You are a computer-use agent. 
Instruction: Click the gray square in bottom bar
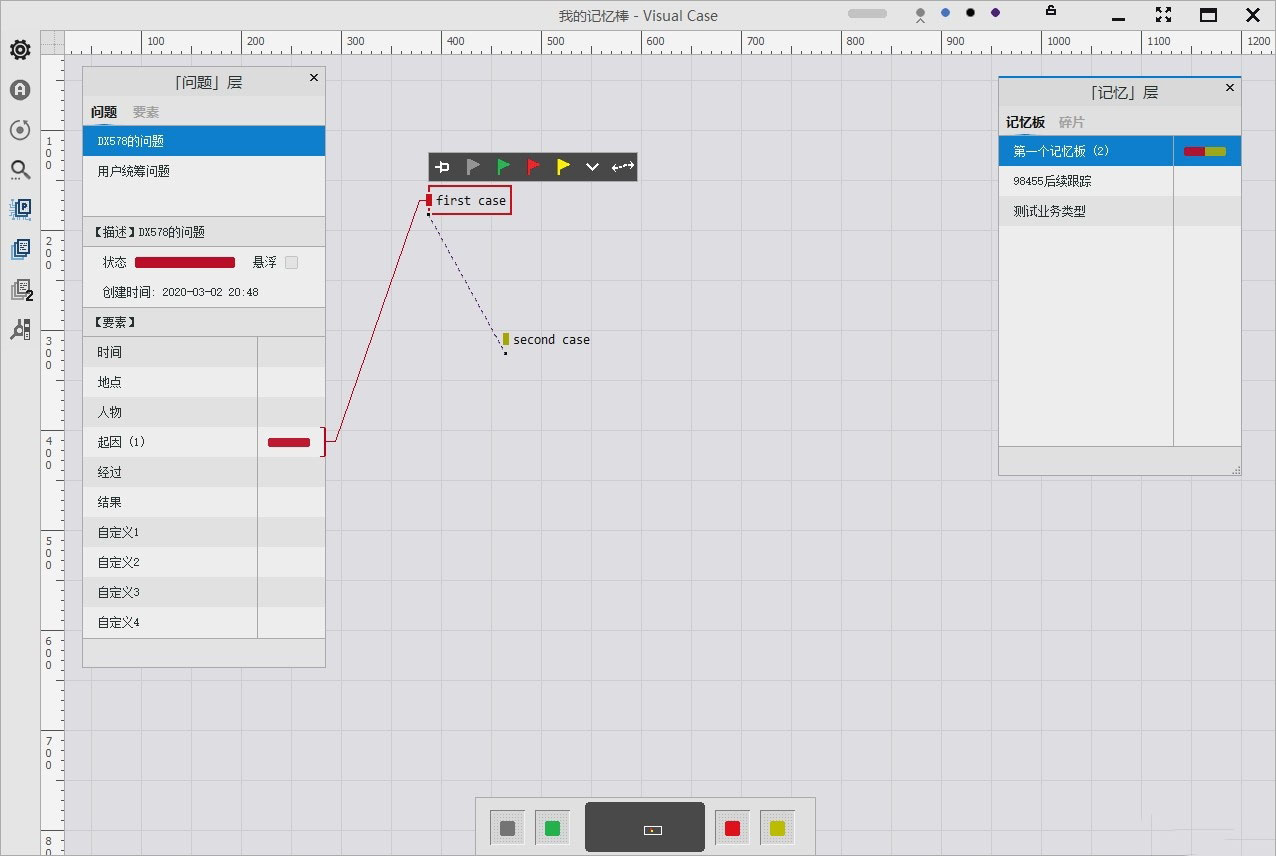(x=508, y=828)
